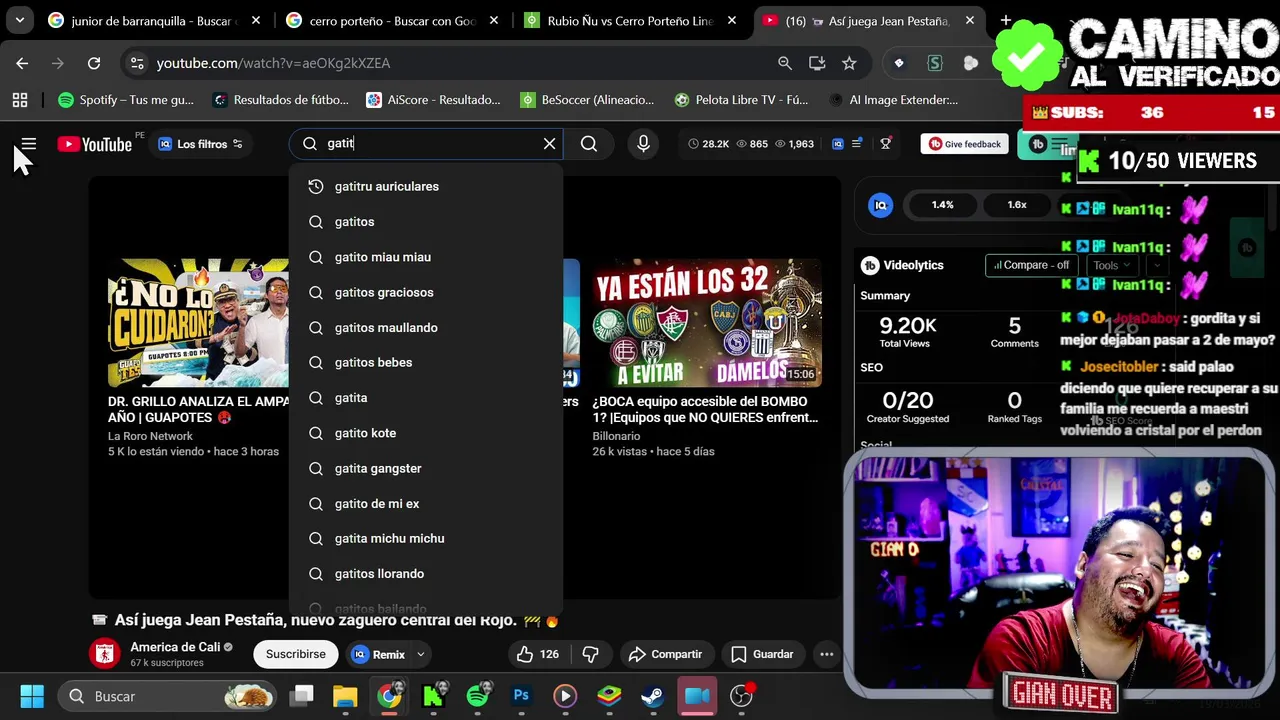Go to the YouTube home logo
Screen dimensions: 1280x720
tap(95, 144)
